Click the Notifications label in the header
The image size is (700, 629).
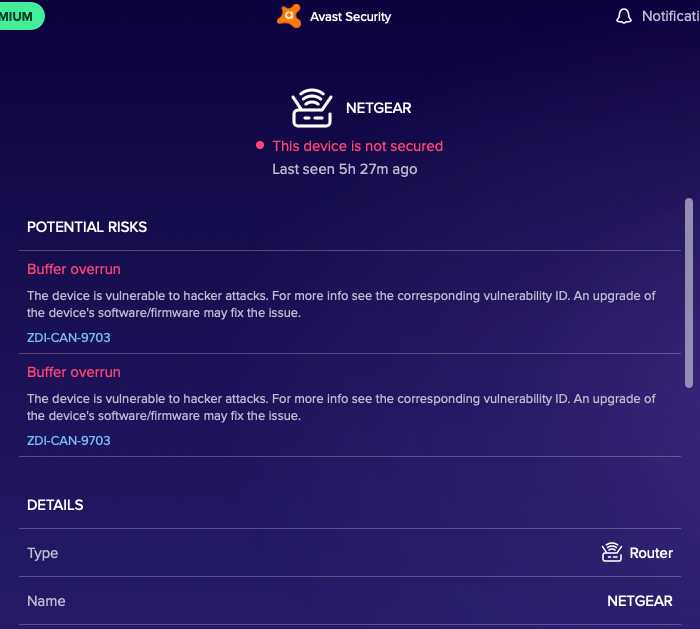pyautogui.click(x=670, y=16)
